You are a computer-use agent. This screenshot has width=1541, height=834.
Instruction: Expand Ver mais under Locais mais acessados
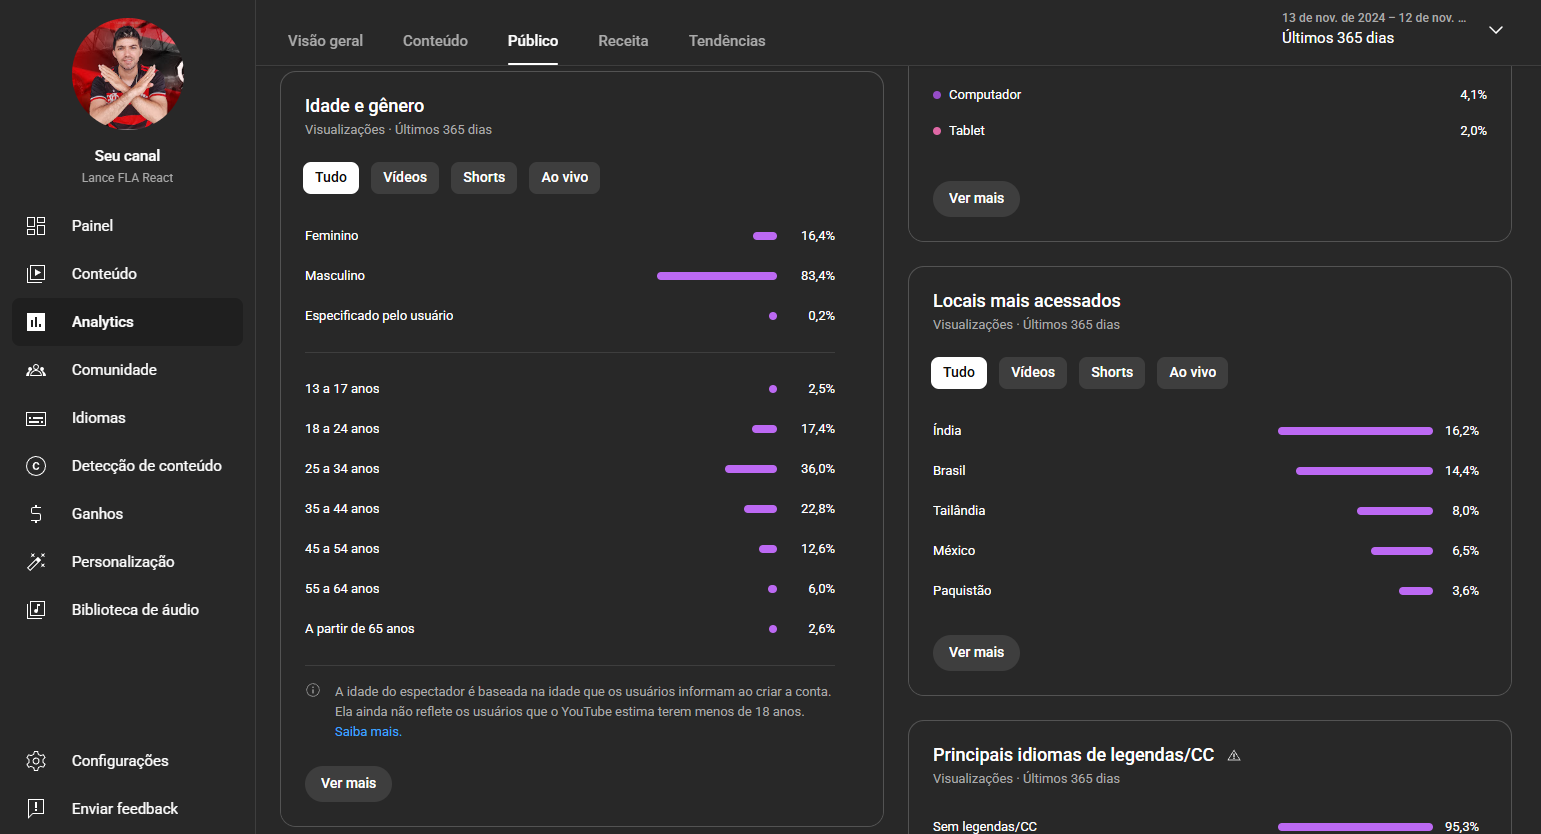[x=976, y=653]
